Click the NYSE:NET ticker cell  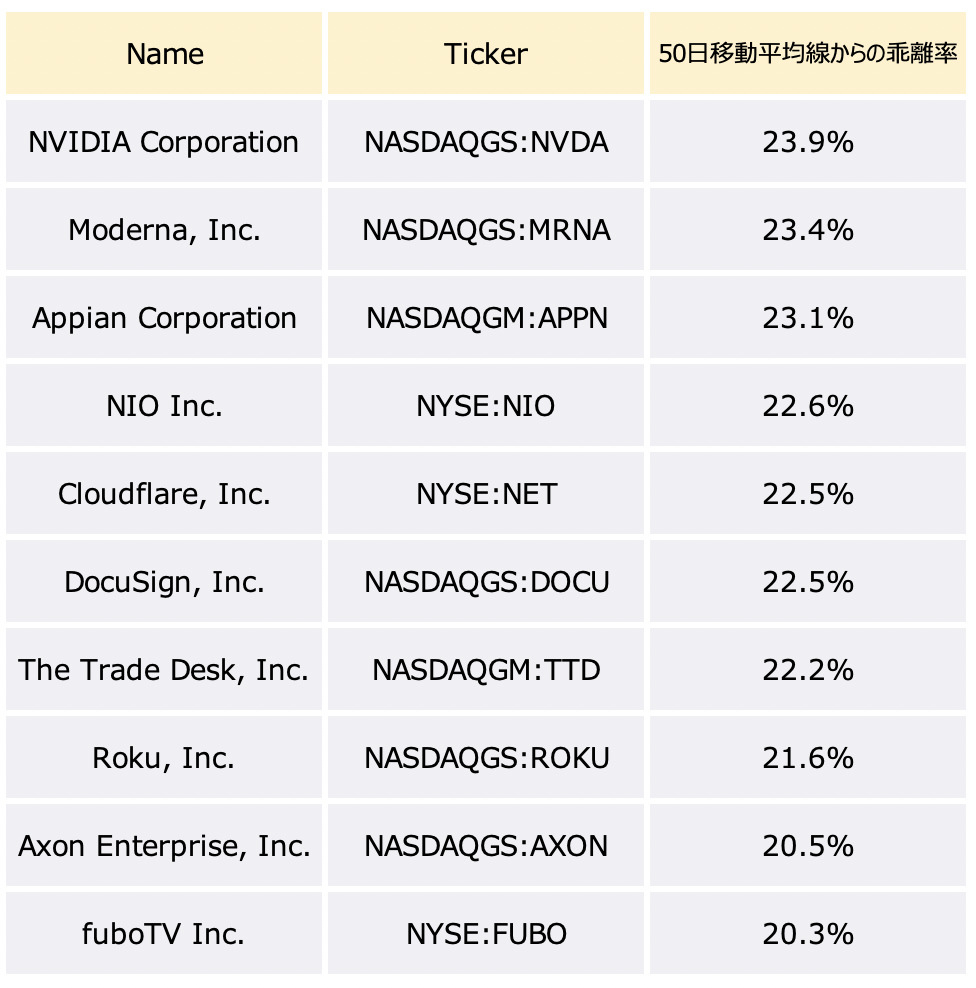point(486,493)
